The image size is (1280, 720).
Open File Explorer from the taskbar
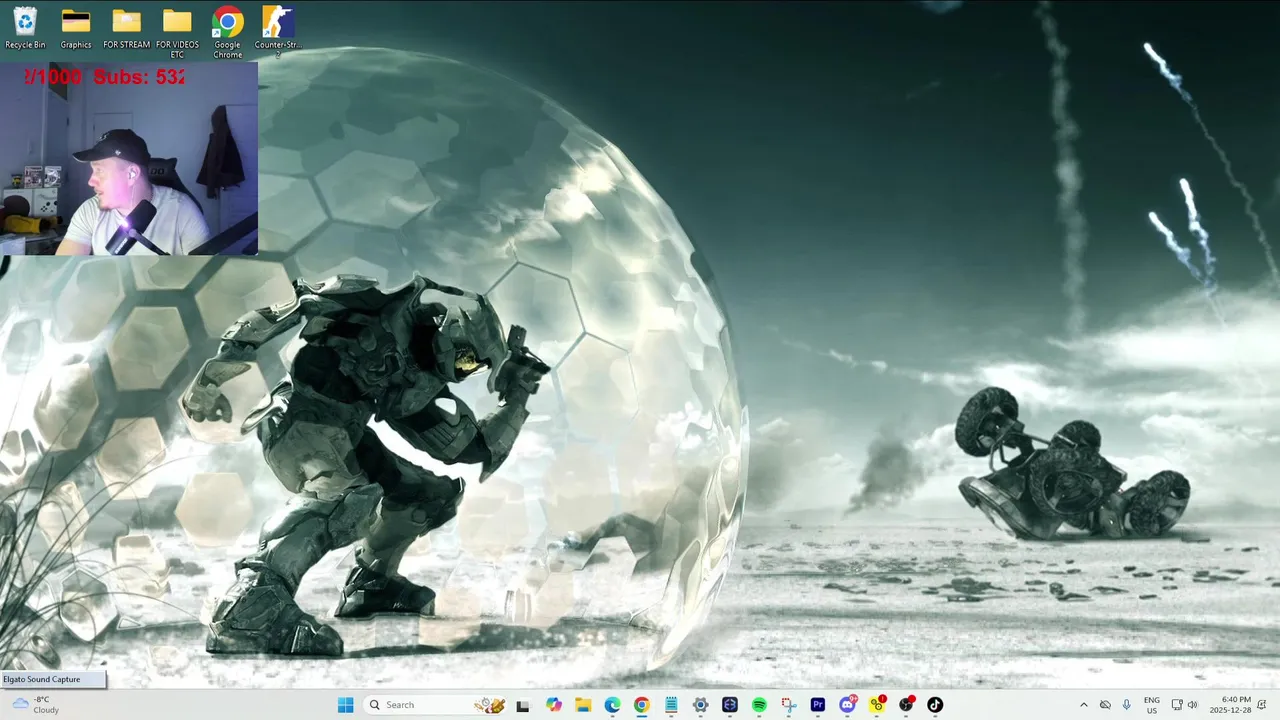(x=583, y=705)
